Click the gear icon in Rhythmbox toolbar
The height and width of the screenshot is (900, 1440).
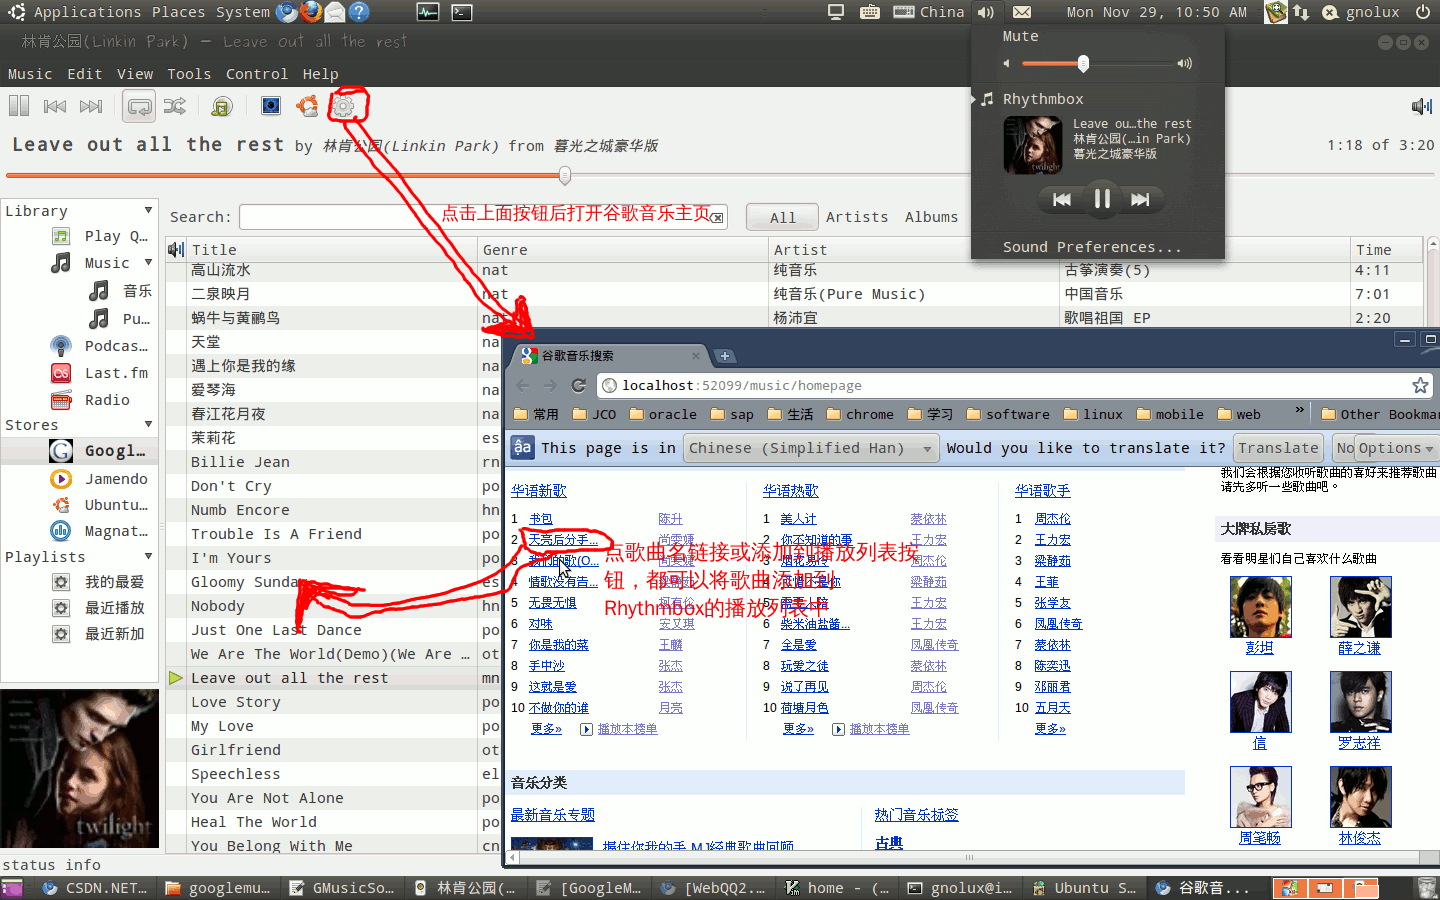343,106
